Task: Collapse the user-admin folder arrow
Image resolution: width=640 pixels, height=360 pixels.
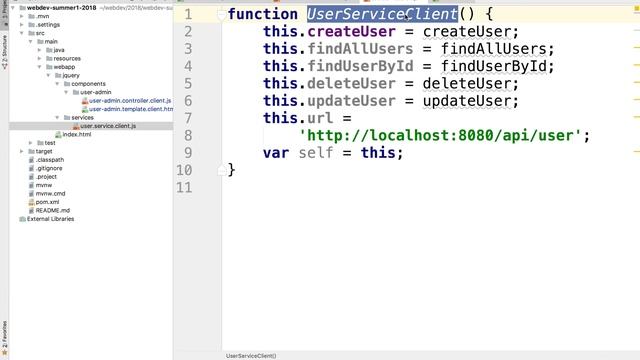Action: (x=67, y=92)
